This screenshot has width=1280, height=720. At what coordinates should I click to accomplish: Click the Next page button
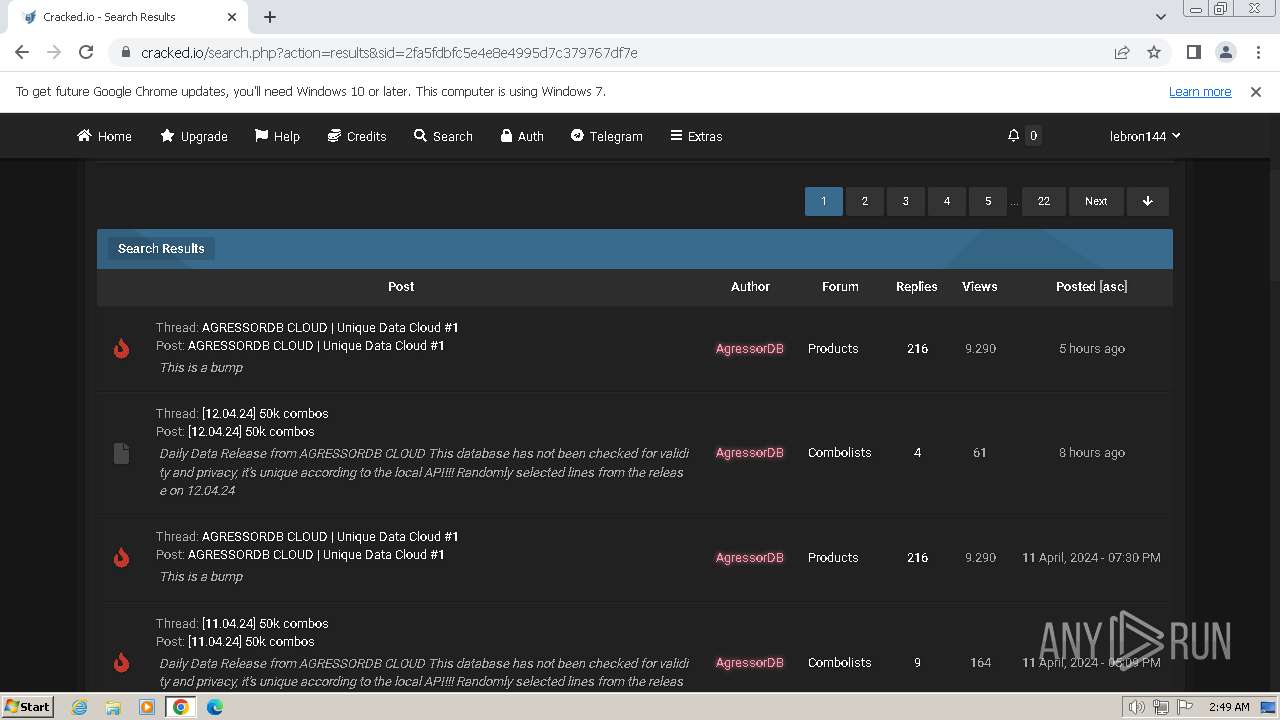(1096, 201)
